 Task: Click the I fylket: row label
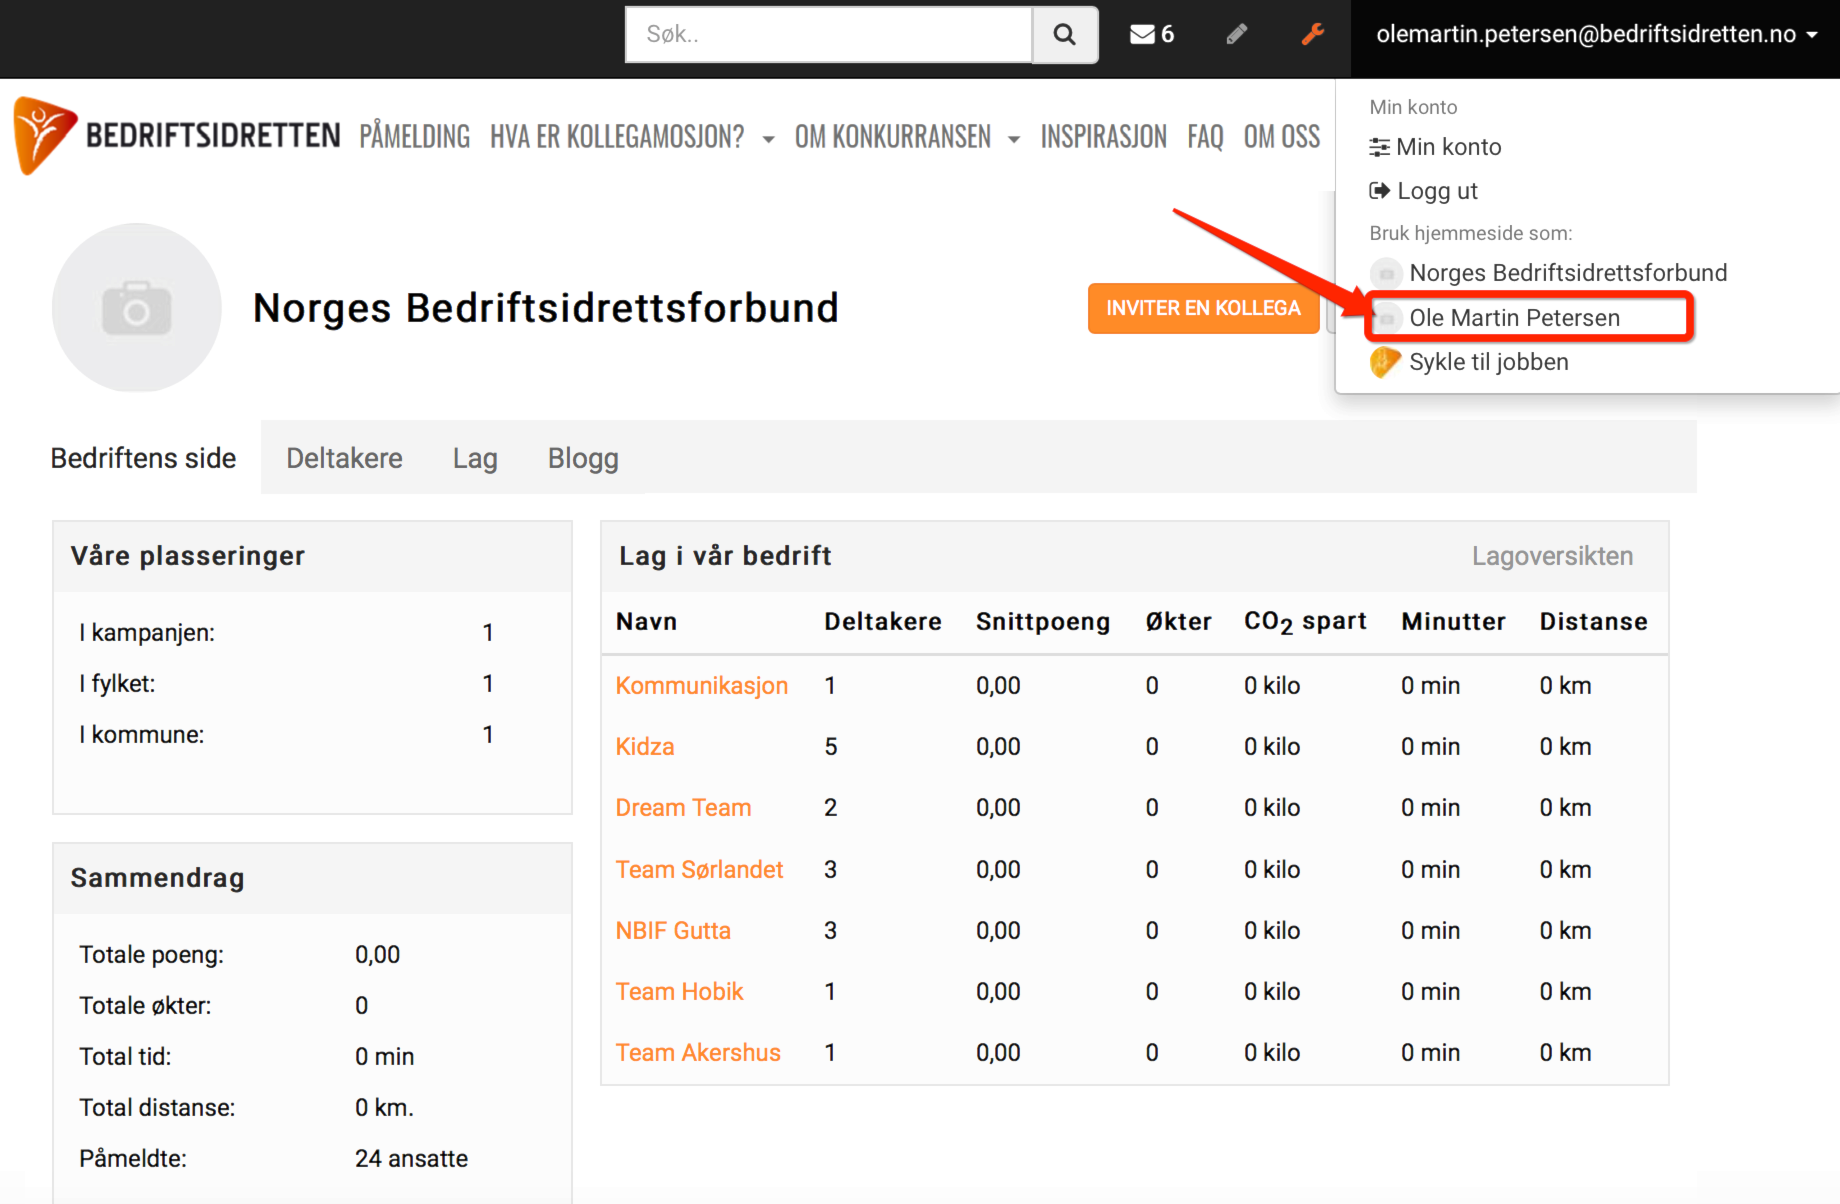pyautogui.click(x=117, y=684)
